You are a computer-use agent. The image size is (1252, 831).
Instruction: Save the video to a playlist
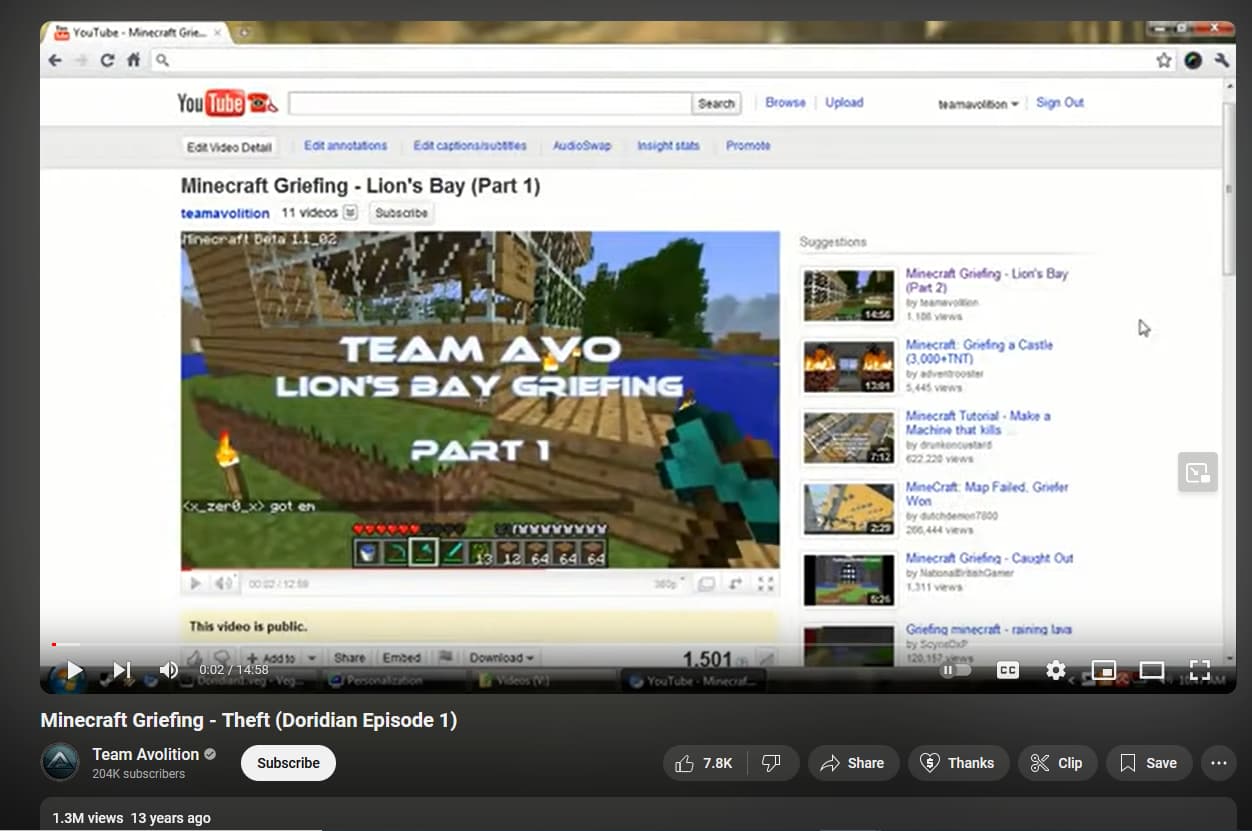1149,763
